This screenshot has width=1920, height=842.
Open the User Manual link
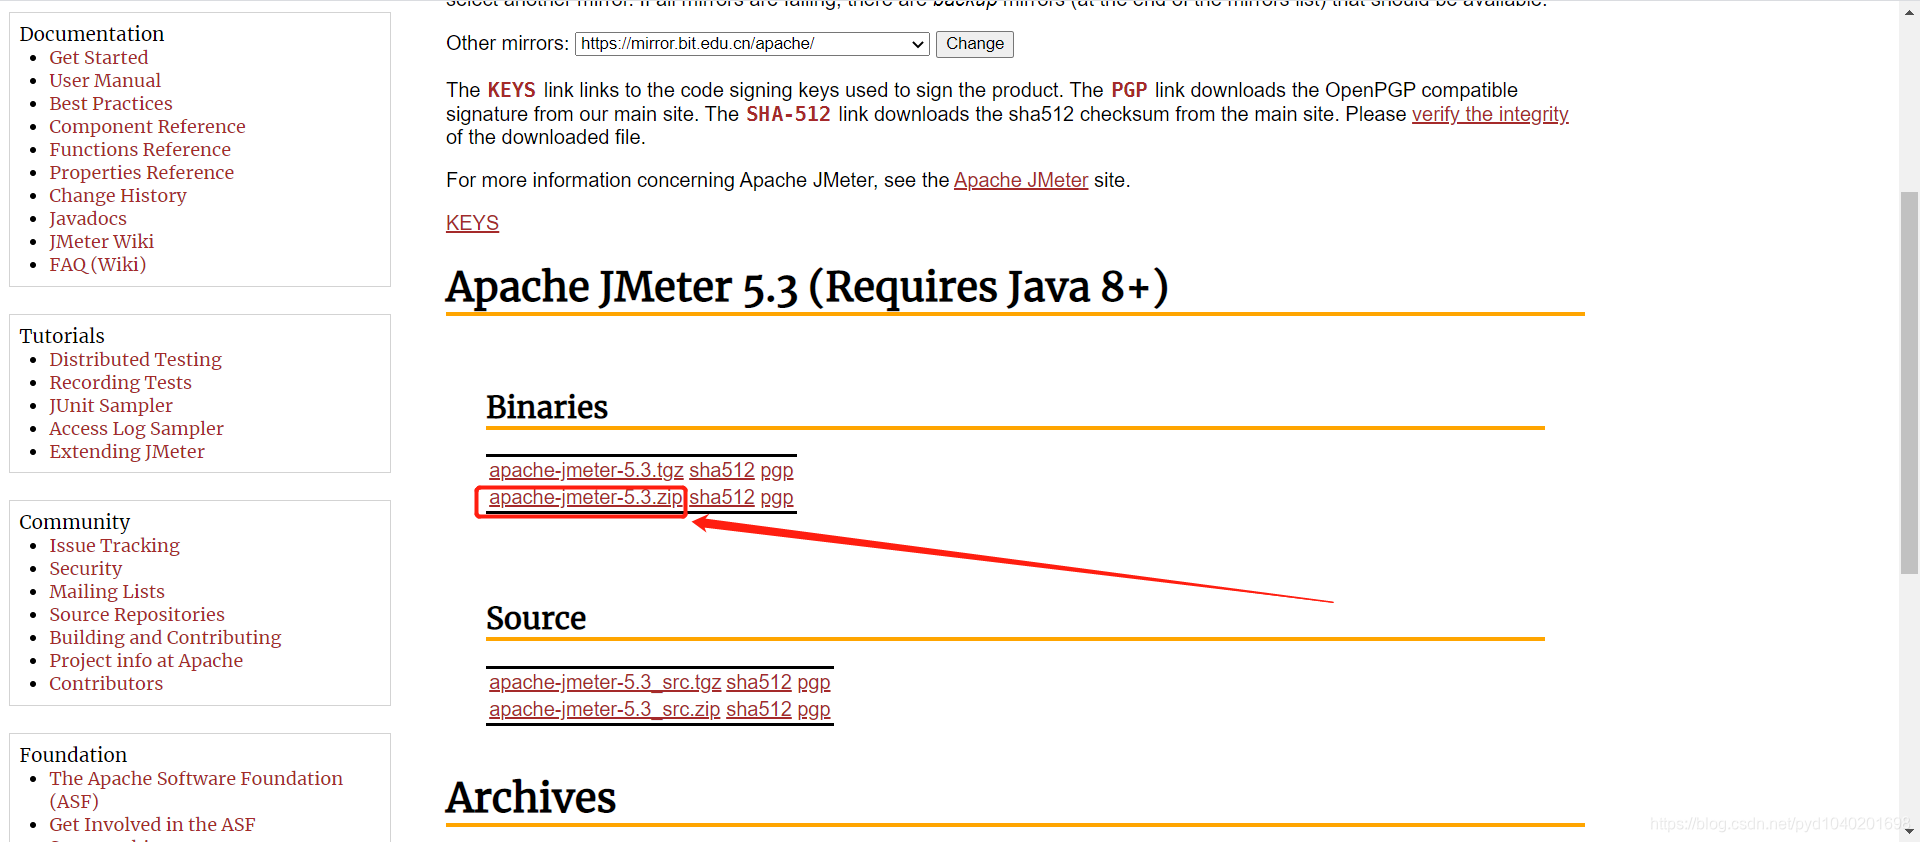coord(105,81)
